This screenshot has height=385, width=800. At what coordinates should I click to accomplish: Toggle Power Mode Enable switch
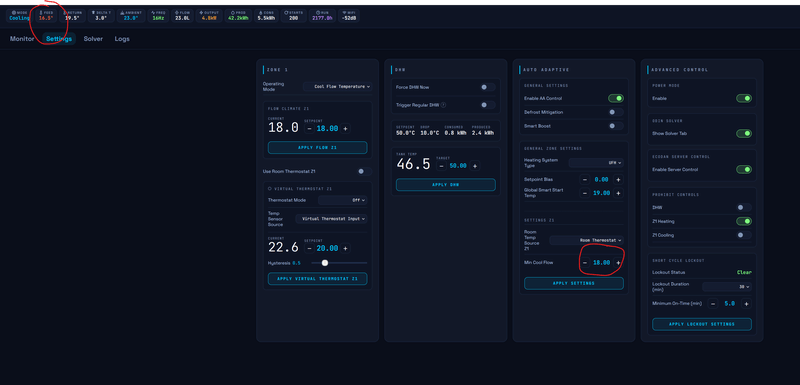[744, 98]
